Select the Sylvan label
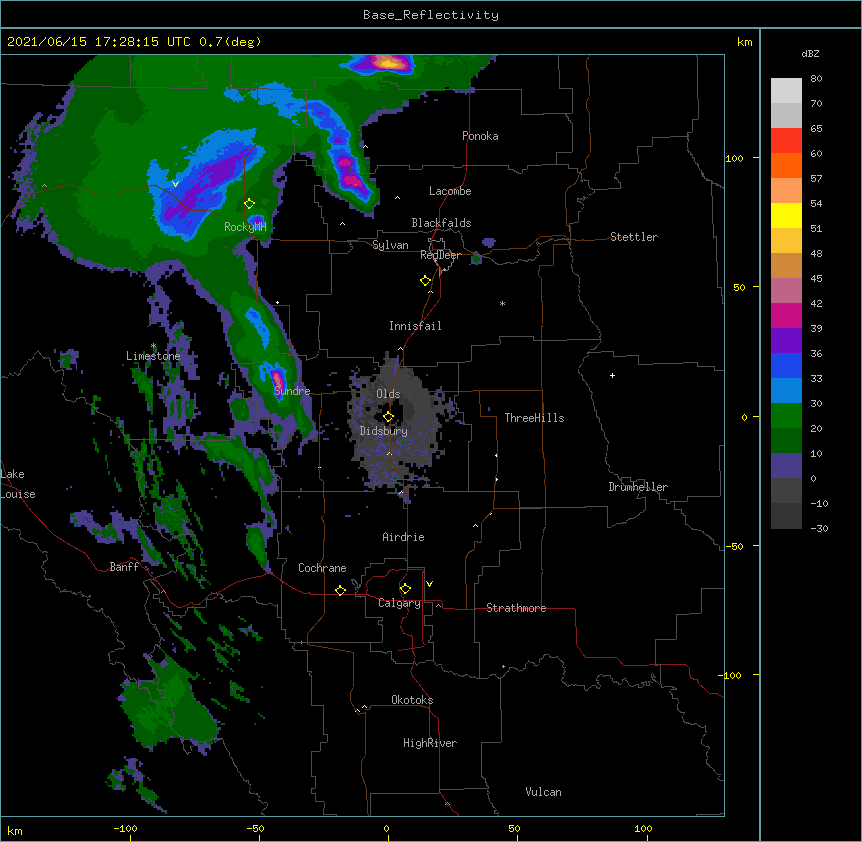 pos(390,245)
